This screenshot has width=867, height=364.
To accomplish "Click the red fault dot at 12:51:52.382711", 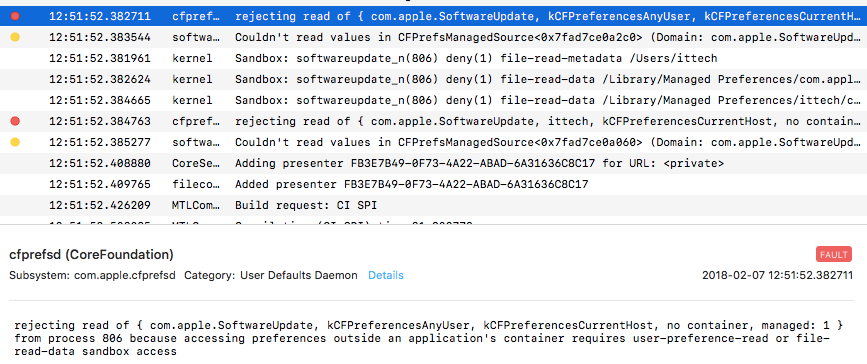I will 15,16.
